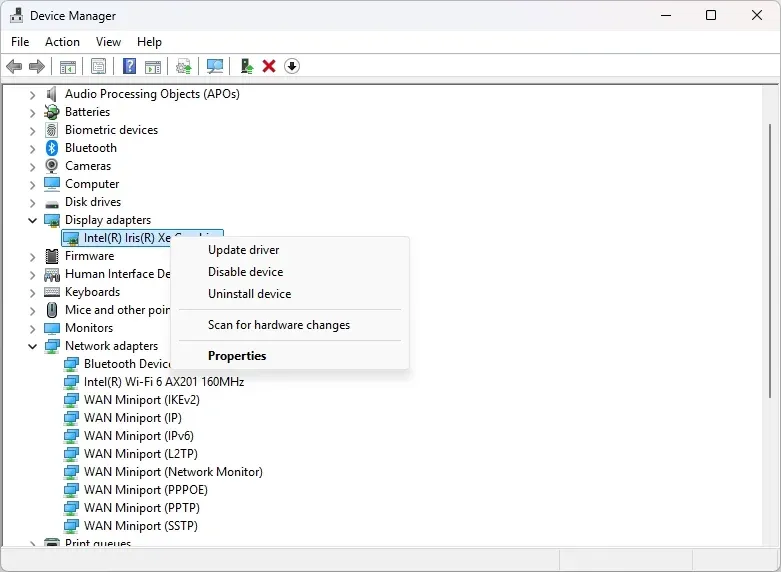This screenshot has height=572, width=781.
Task: Expand the Bluetooth node chevron
Action: (32, 148)
